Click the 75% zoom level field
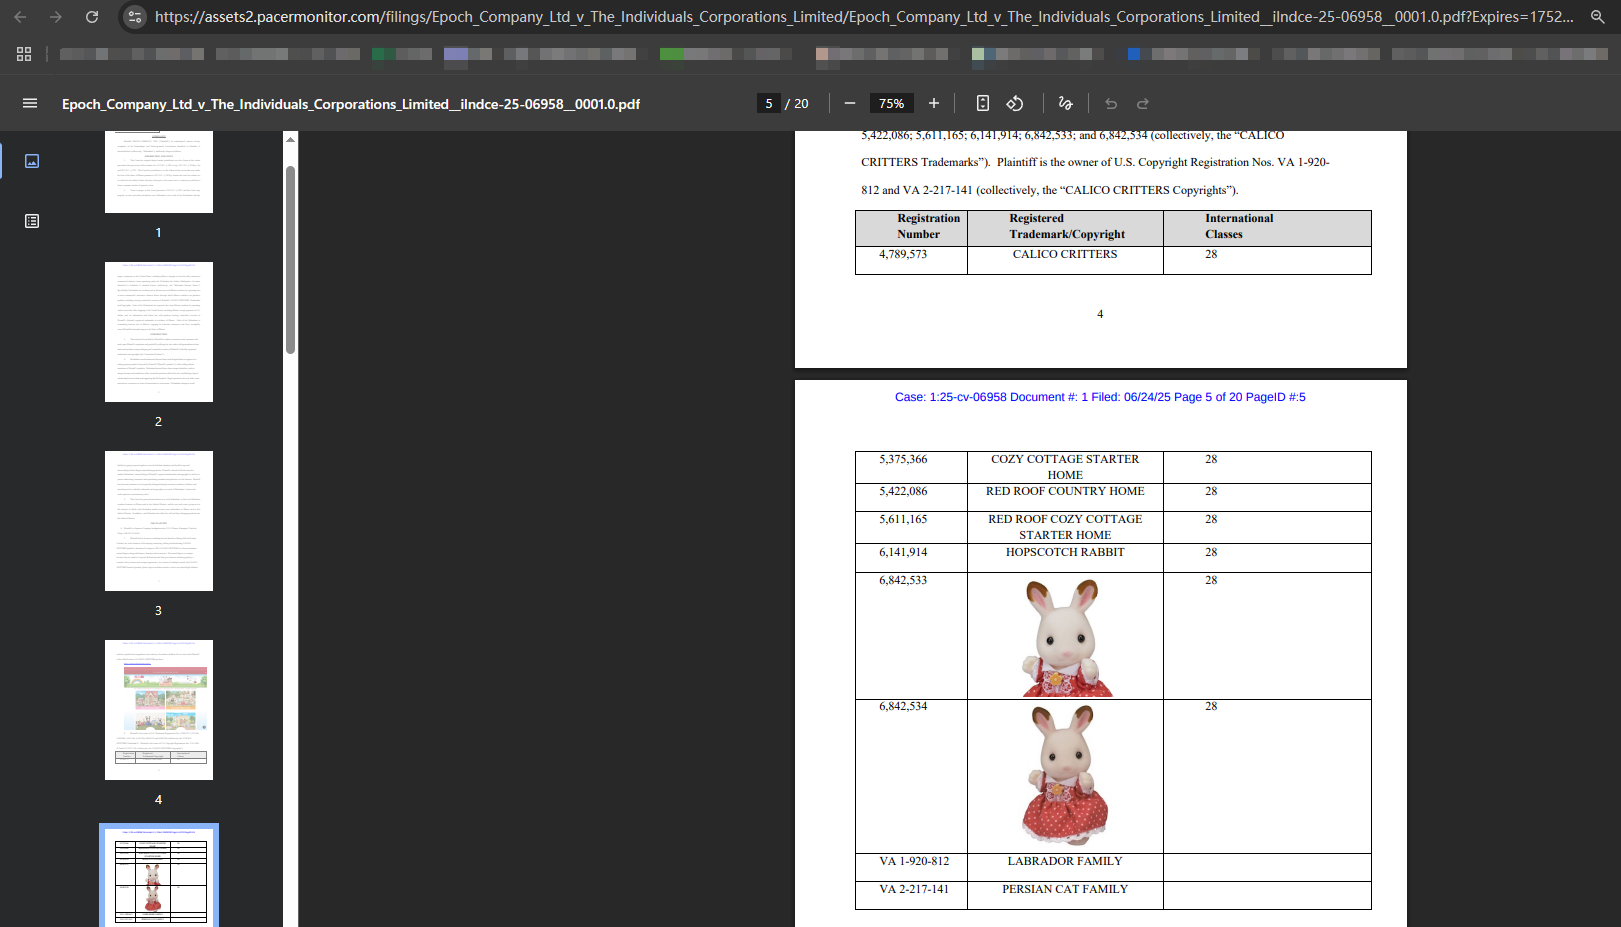The width and height of the screenshot is (1621, 927). (x=891, y=103)
